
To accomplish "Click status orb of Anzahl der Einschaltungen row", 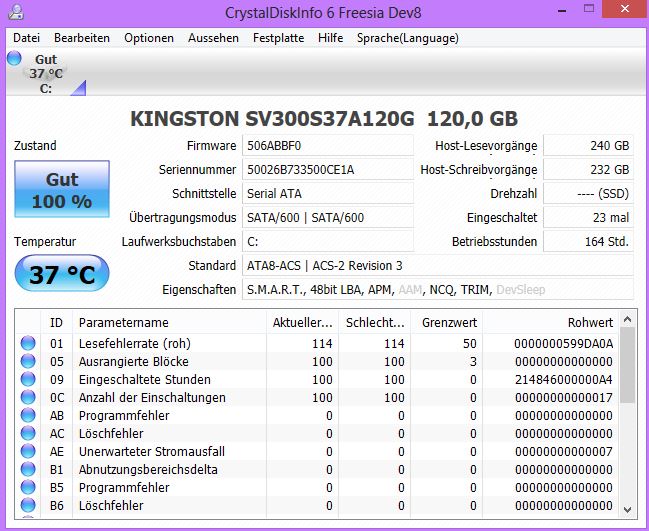I will tap(28, 397).
